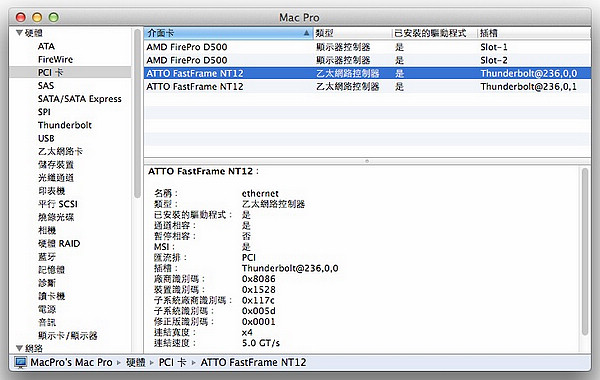Select 診斷 in the sidebar
600x380 pixels.
pyautogui.click(x=47, y=283)
